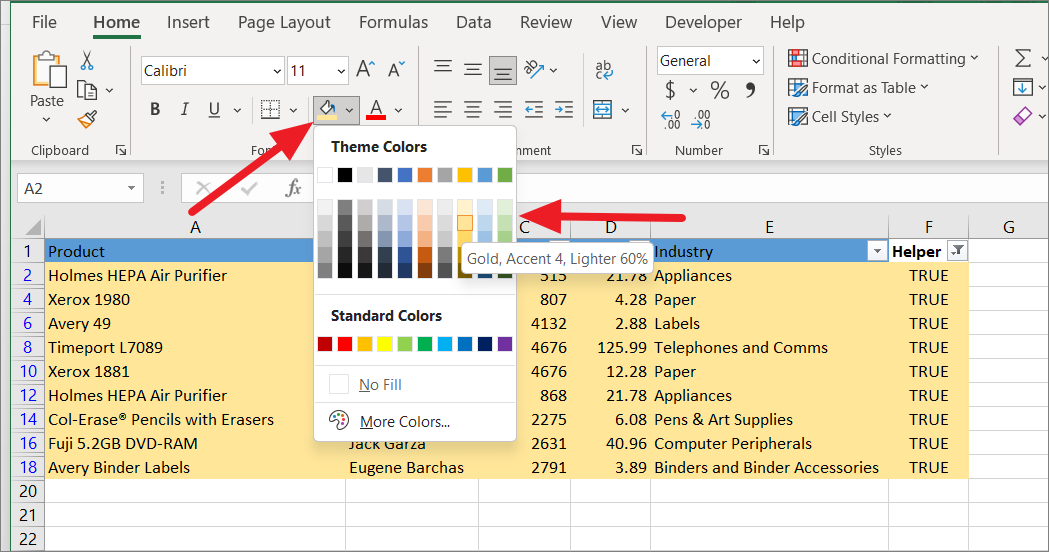Image resolution: width=1049 pixels, height=552 pixels.
Task: Decrease font size with smaller A
Action: (396, 69)
